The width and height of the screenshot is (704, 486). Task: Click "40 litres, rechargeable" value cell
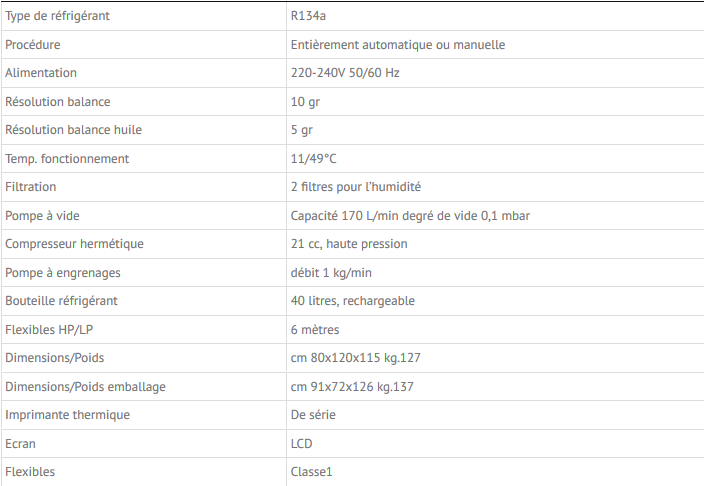pos(352,301)
